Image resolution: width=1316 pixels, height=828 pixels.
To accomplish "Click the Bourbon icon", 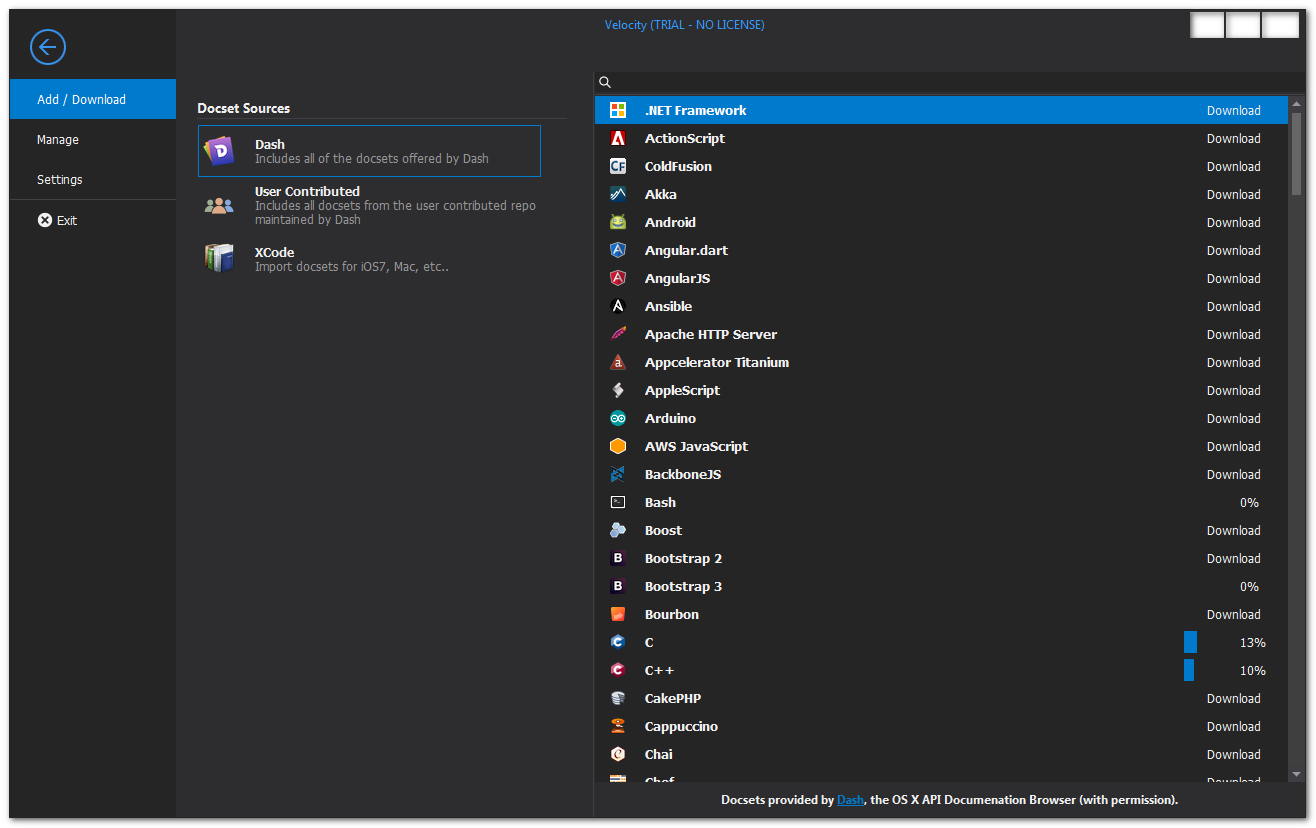I will point(618,614).
